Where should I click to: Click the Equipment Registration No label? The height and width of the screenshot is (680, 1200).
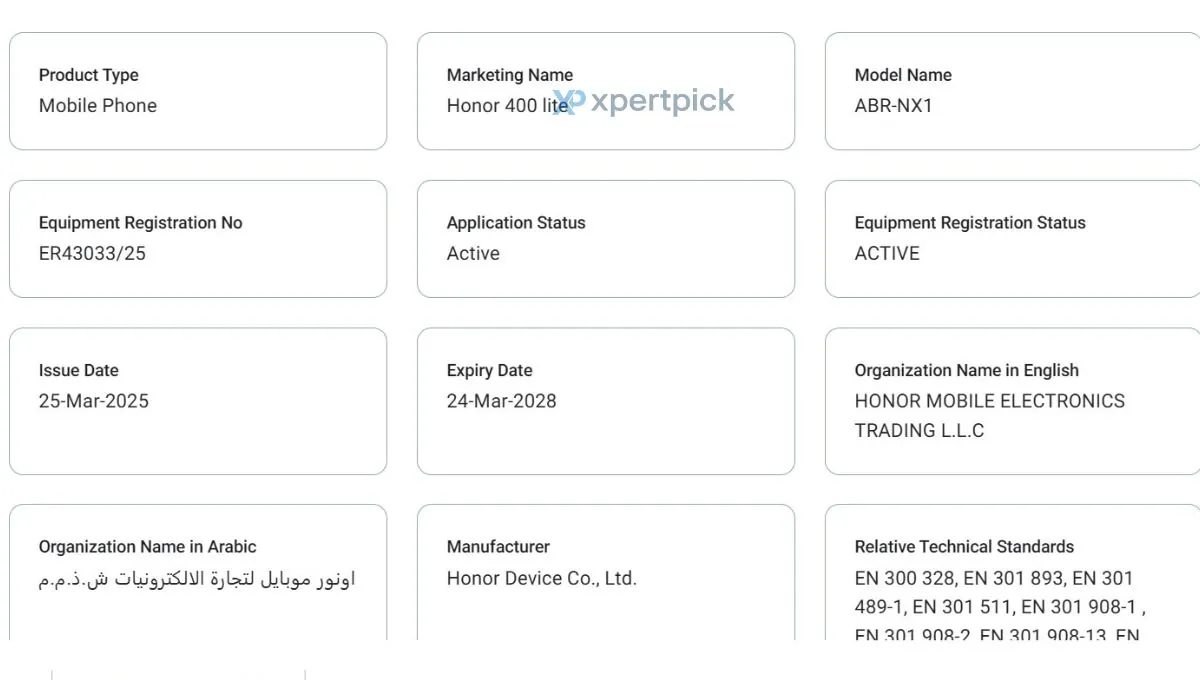[140, 223]
